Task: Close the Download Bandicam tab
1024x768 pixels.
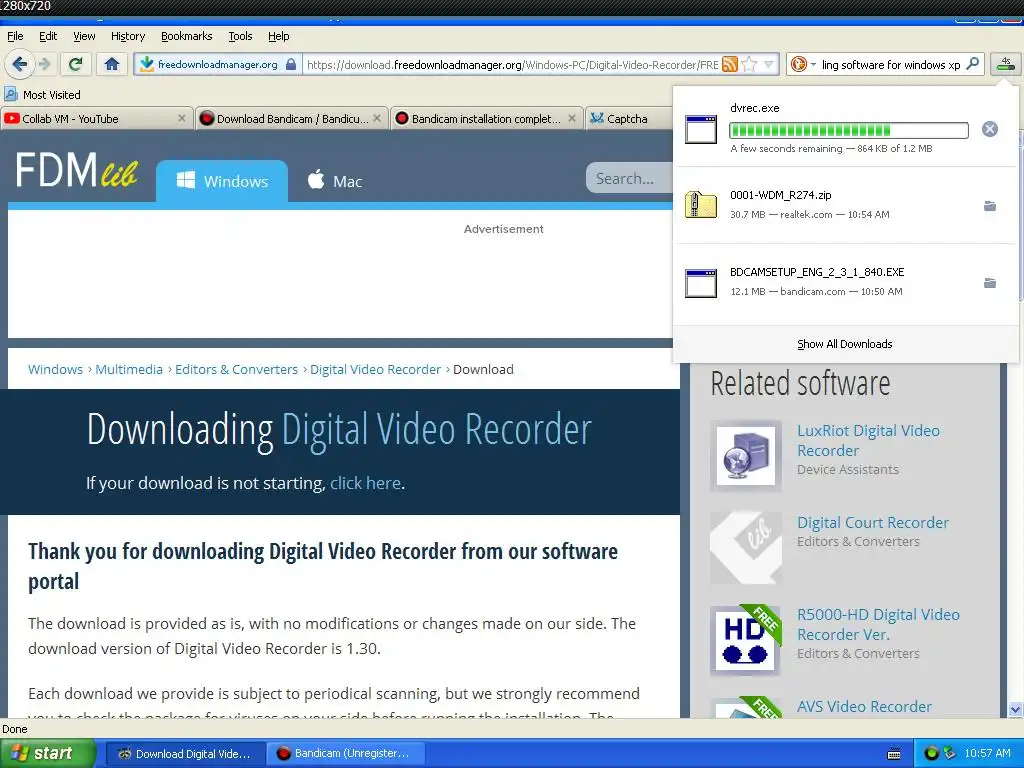Action: [x=377, y=118]
